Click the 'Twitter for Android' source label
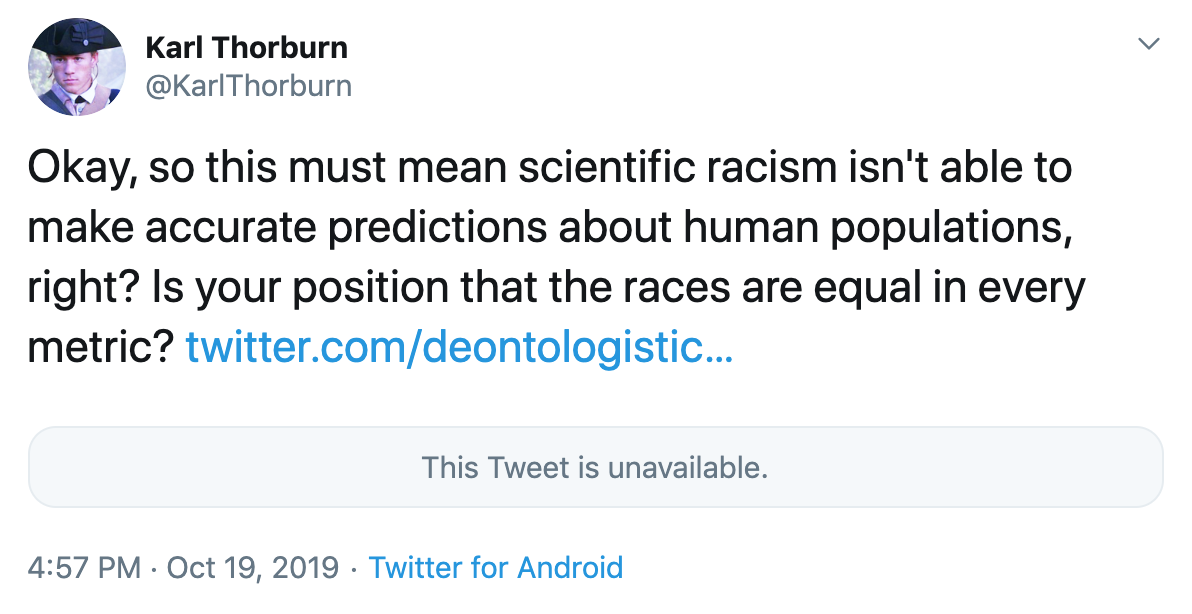The height and width of the screenshot is (614, 1192). click(496, 567)
